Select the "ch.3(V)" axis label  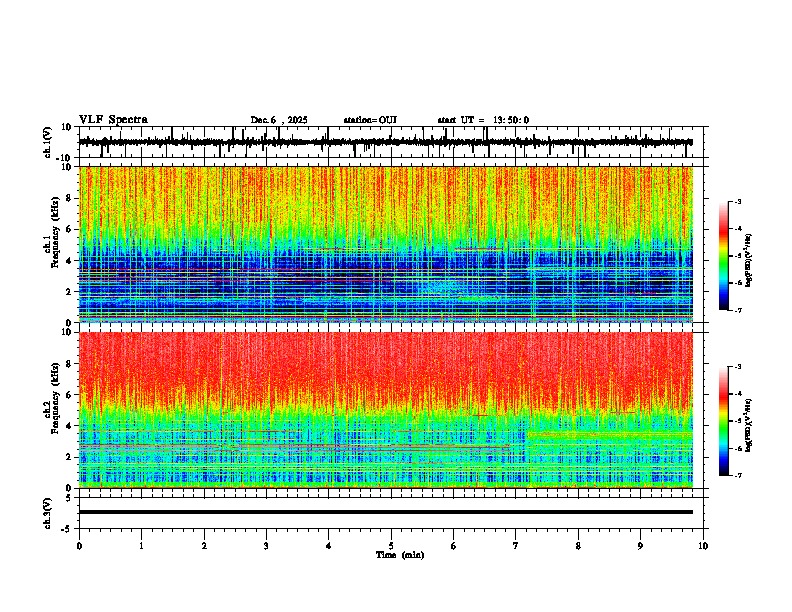[48, 513]
